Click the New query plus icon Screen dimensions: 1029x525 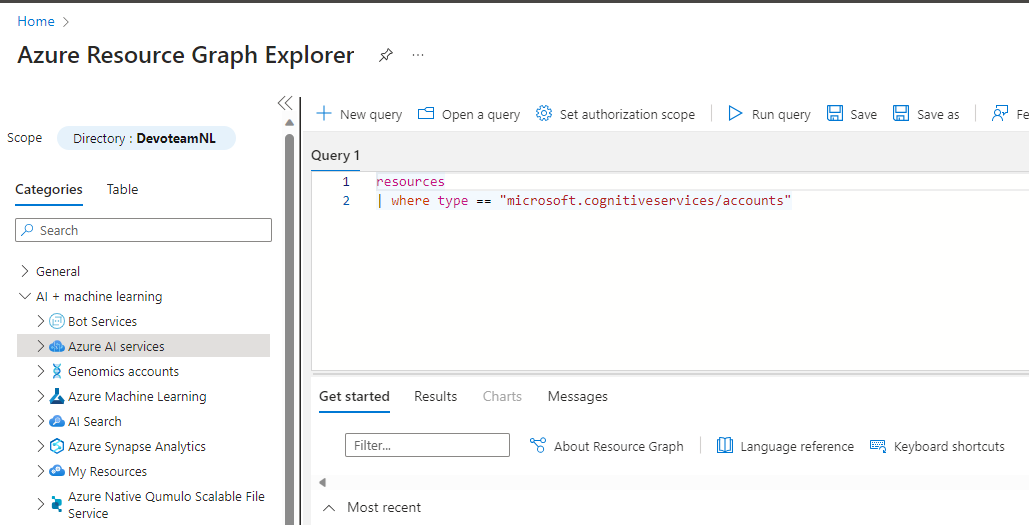(324, 114)
